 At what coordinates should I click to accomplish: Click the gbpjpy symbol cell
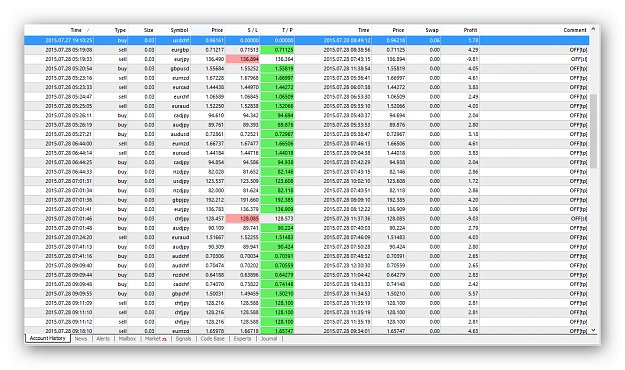click(181, 200)
